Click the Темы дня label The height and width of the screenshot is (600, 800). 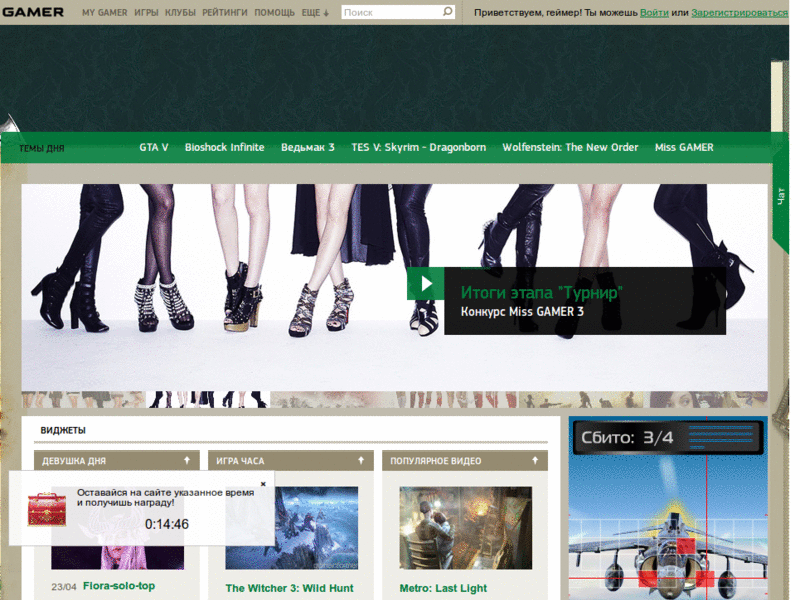tap(42, 148)
